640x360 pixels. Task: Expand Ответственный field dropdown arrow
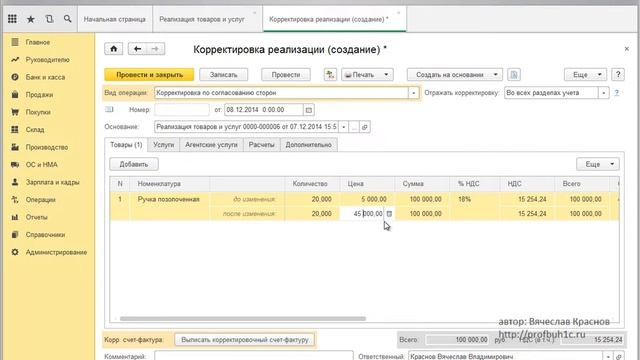click(608, 356)
